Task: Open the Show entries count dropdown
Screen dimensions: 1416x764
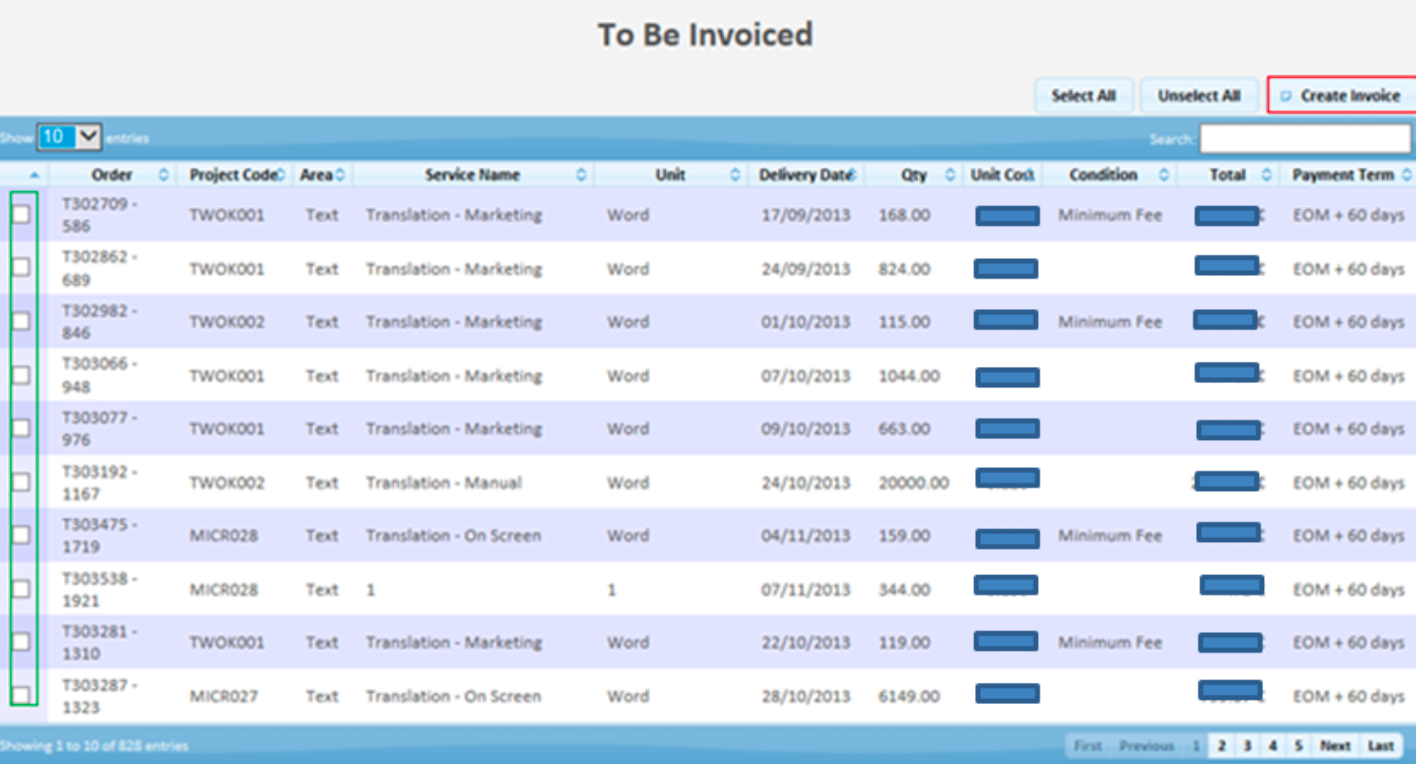Action: 70,137
